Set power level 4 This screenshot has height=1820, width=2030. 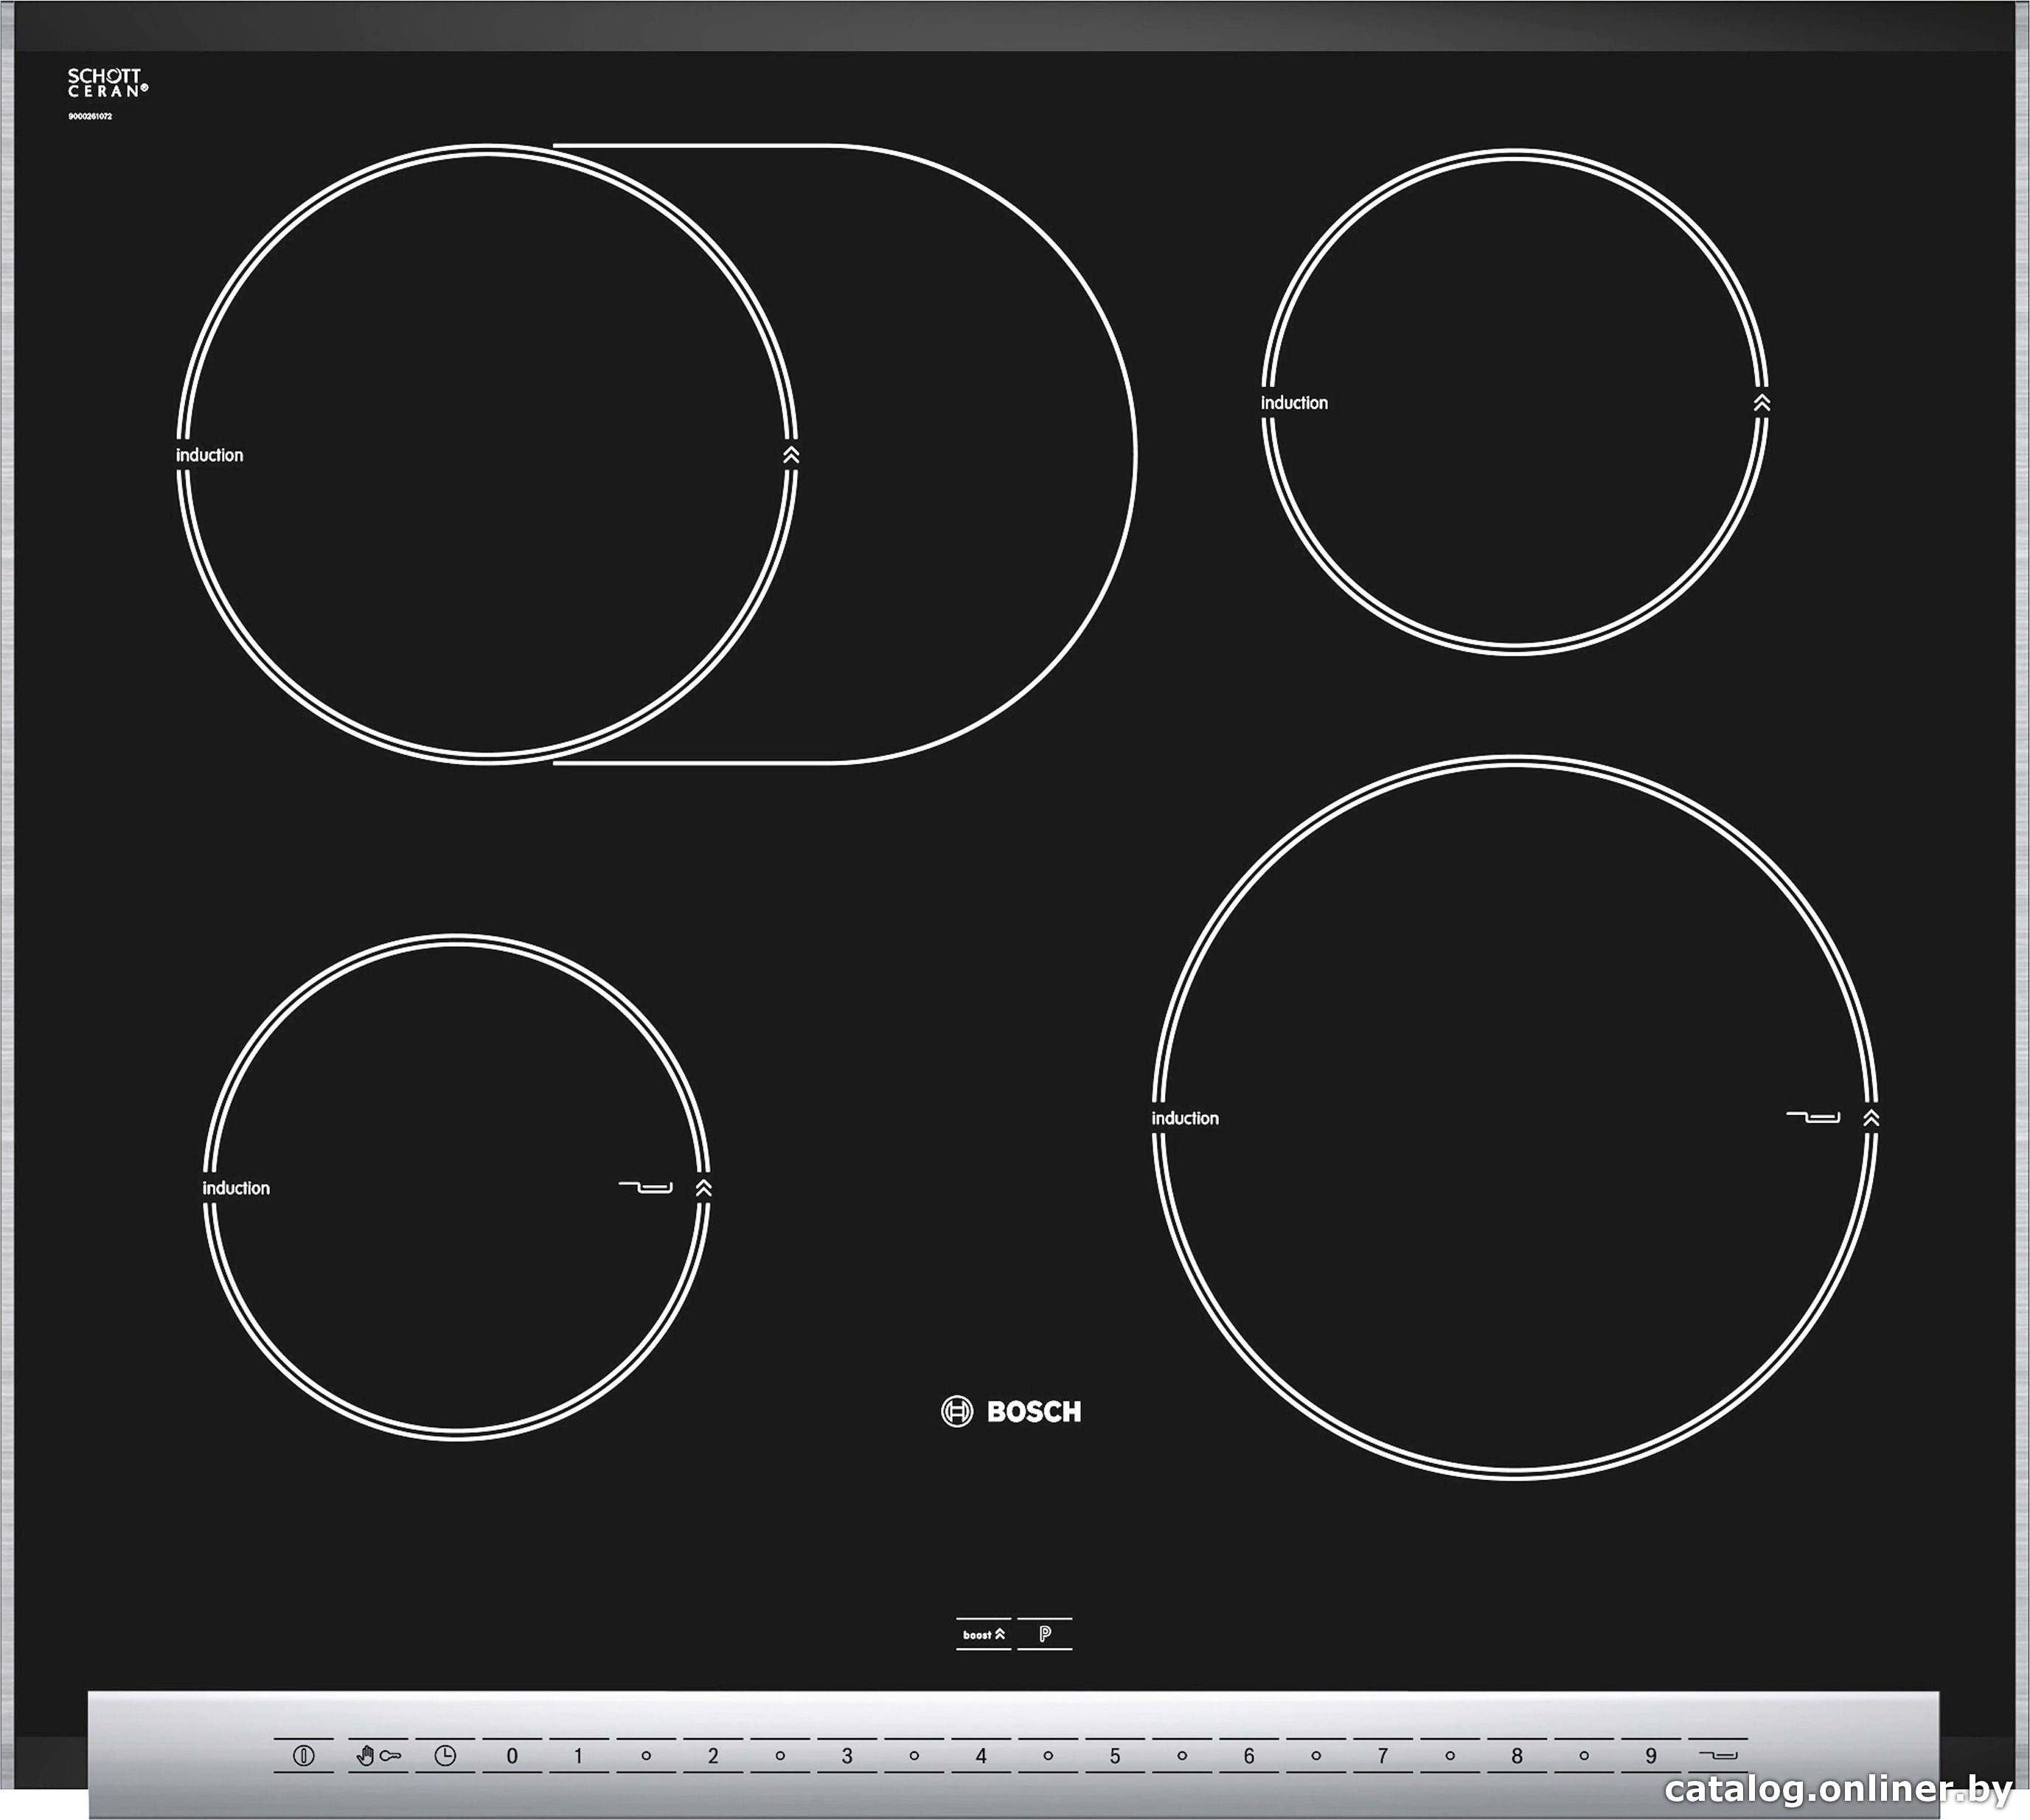pos(981,1756)
